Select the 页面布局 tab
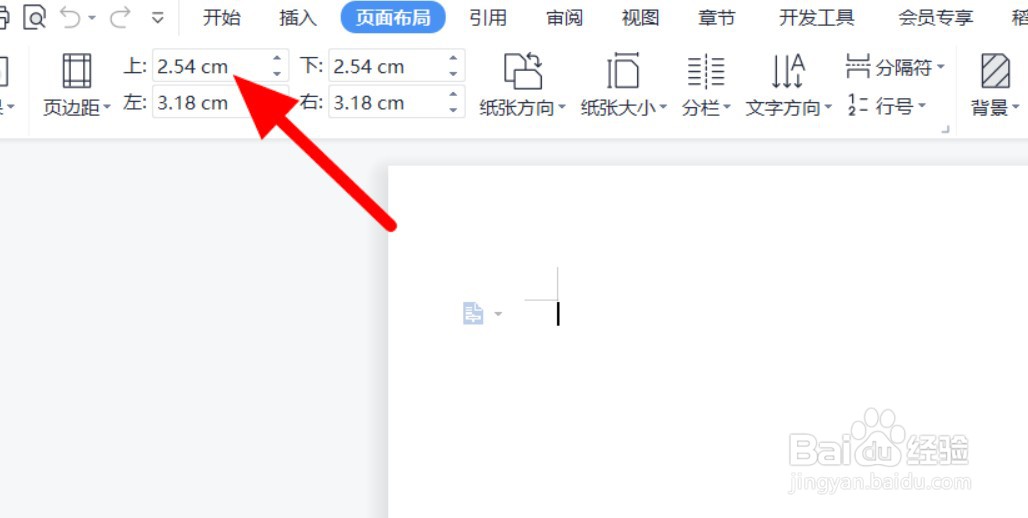Viewport: 1028px width, 518px height. (393, 18)
